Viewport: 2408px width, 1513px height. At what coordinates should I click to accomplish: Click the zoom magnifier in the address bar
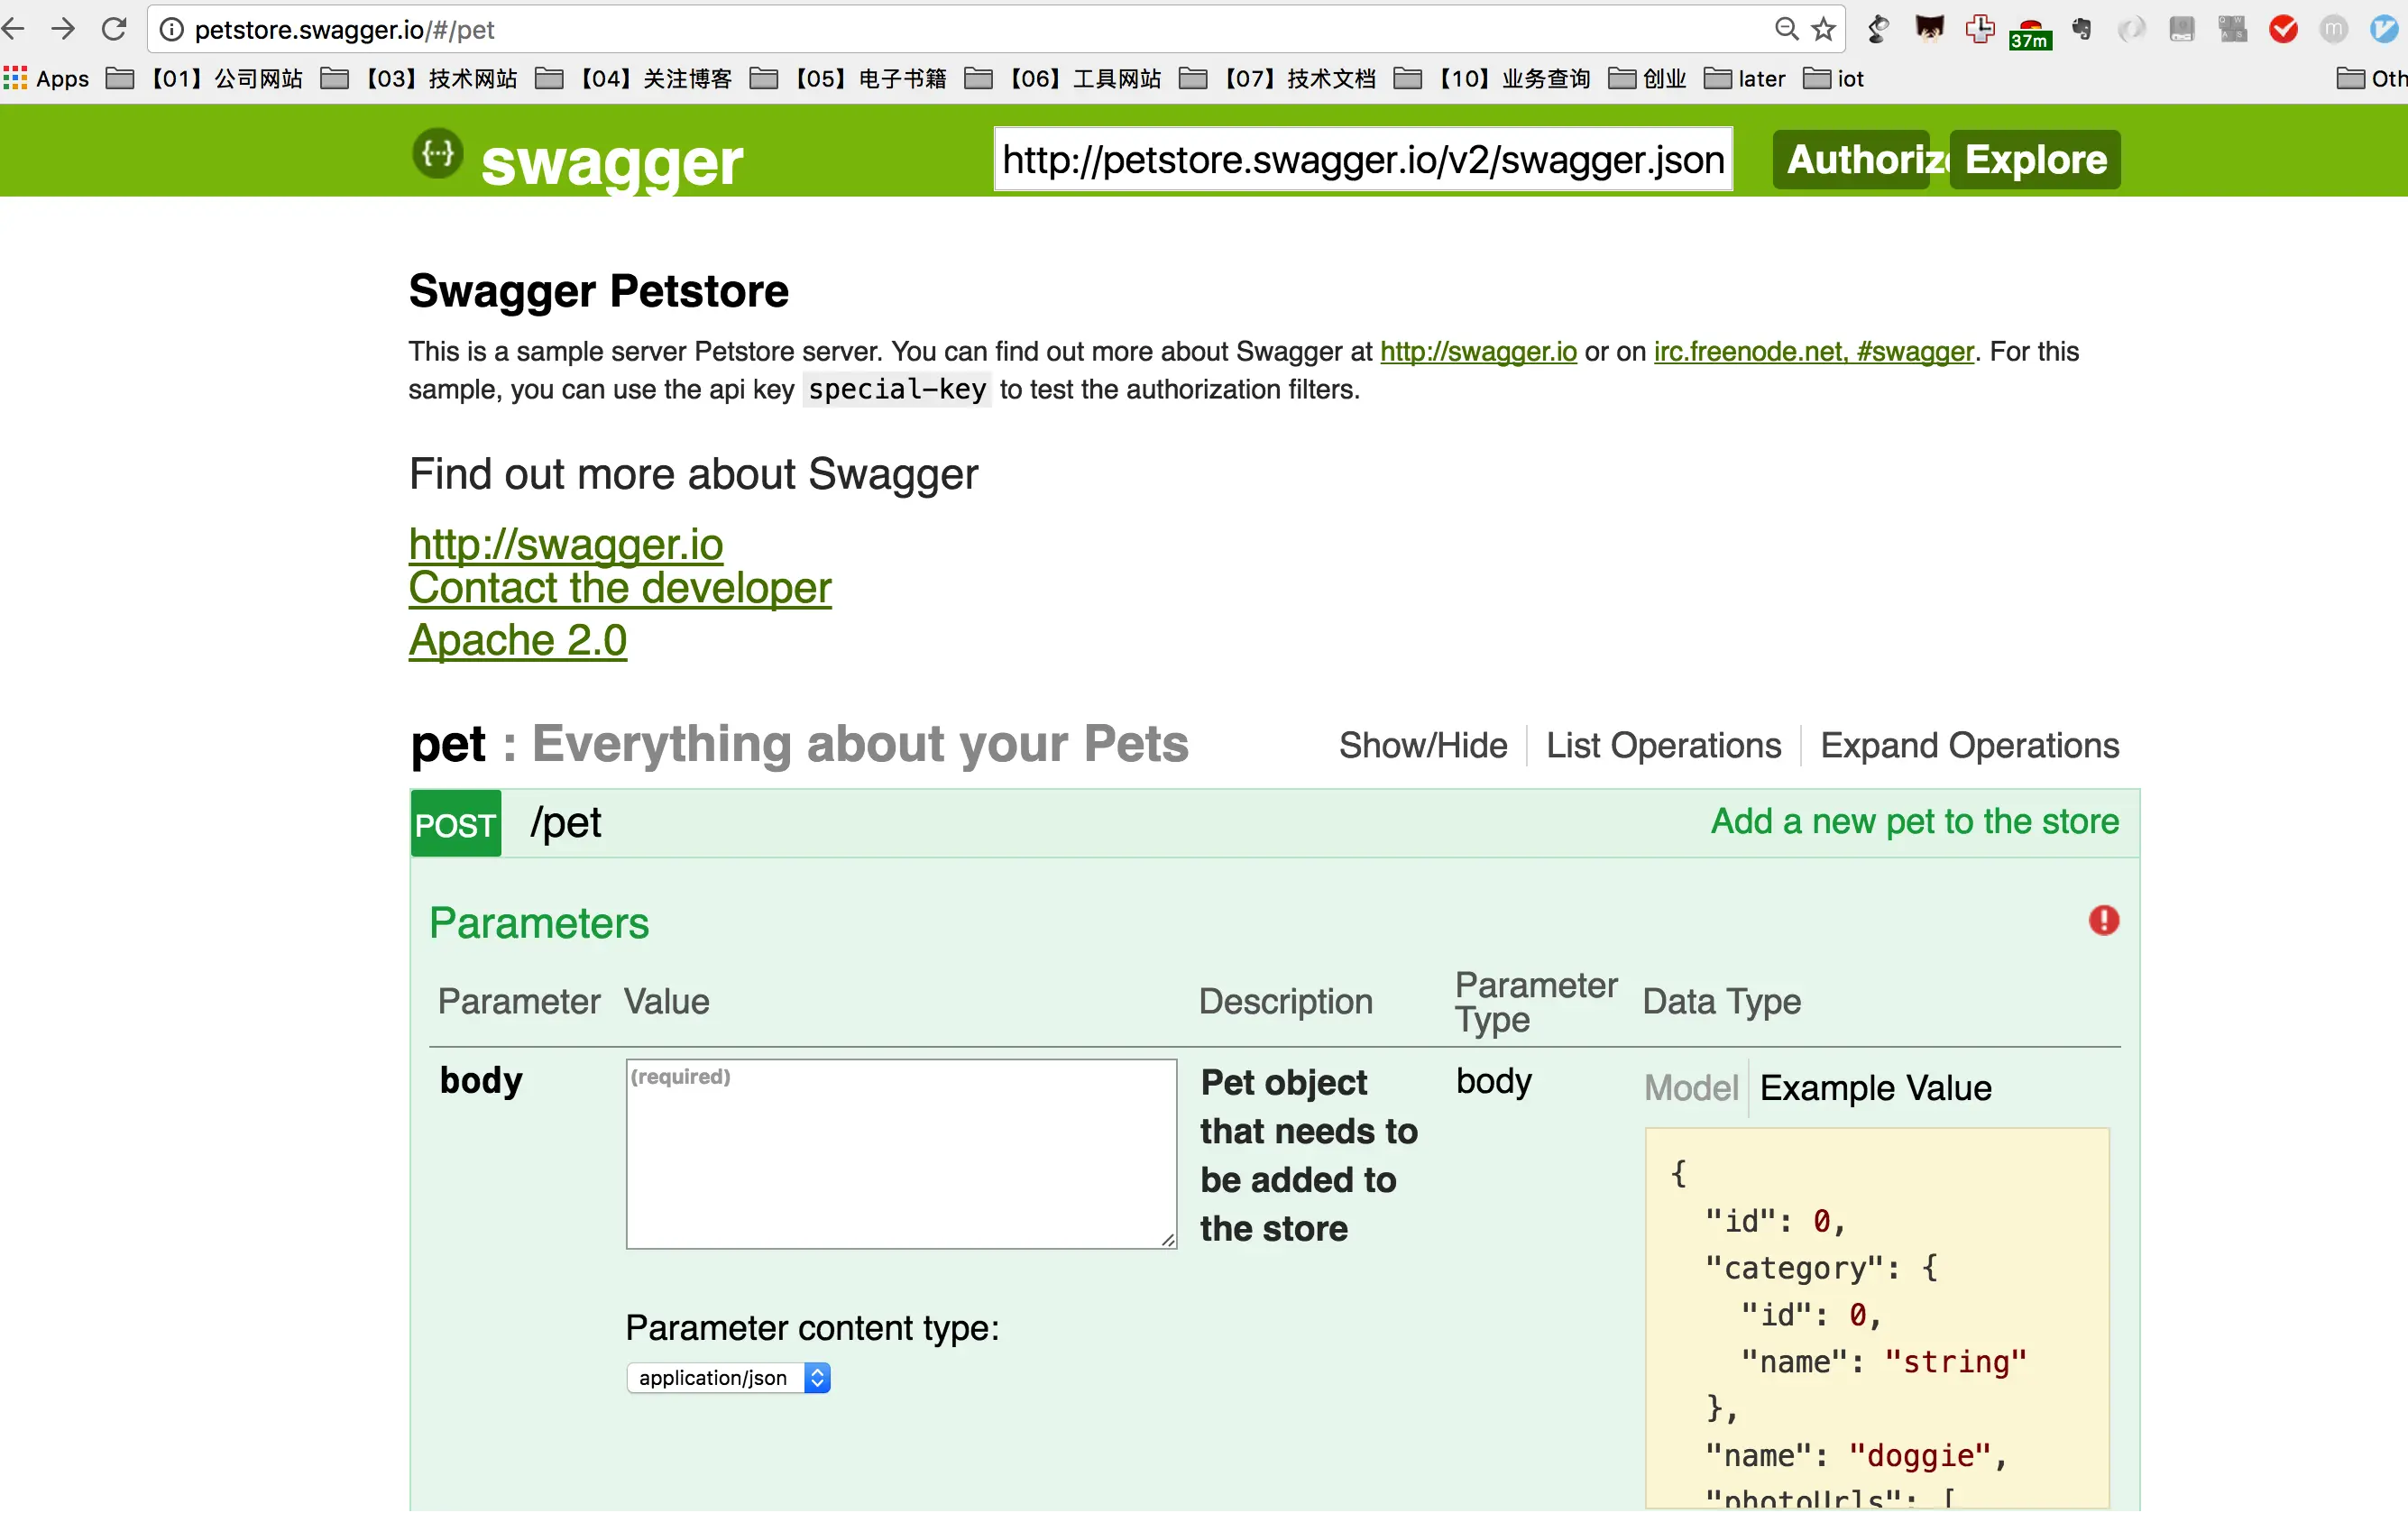[1786, 29]
